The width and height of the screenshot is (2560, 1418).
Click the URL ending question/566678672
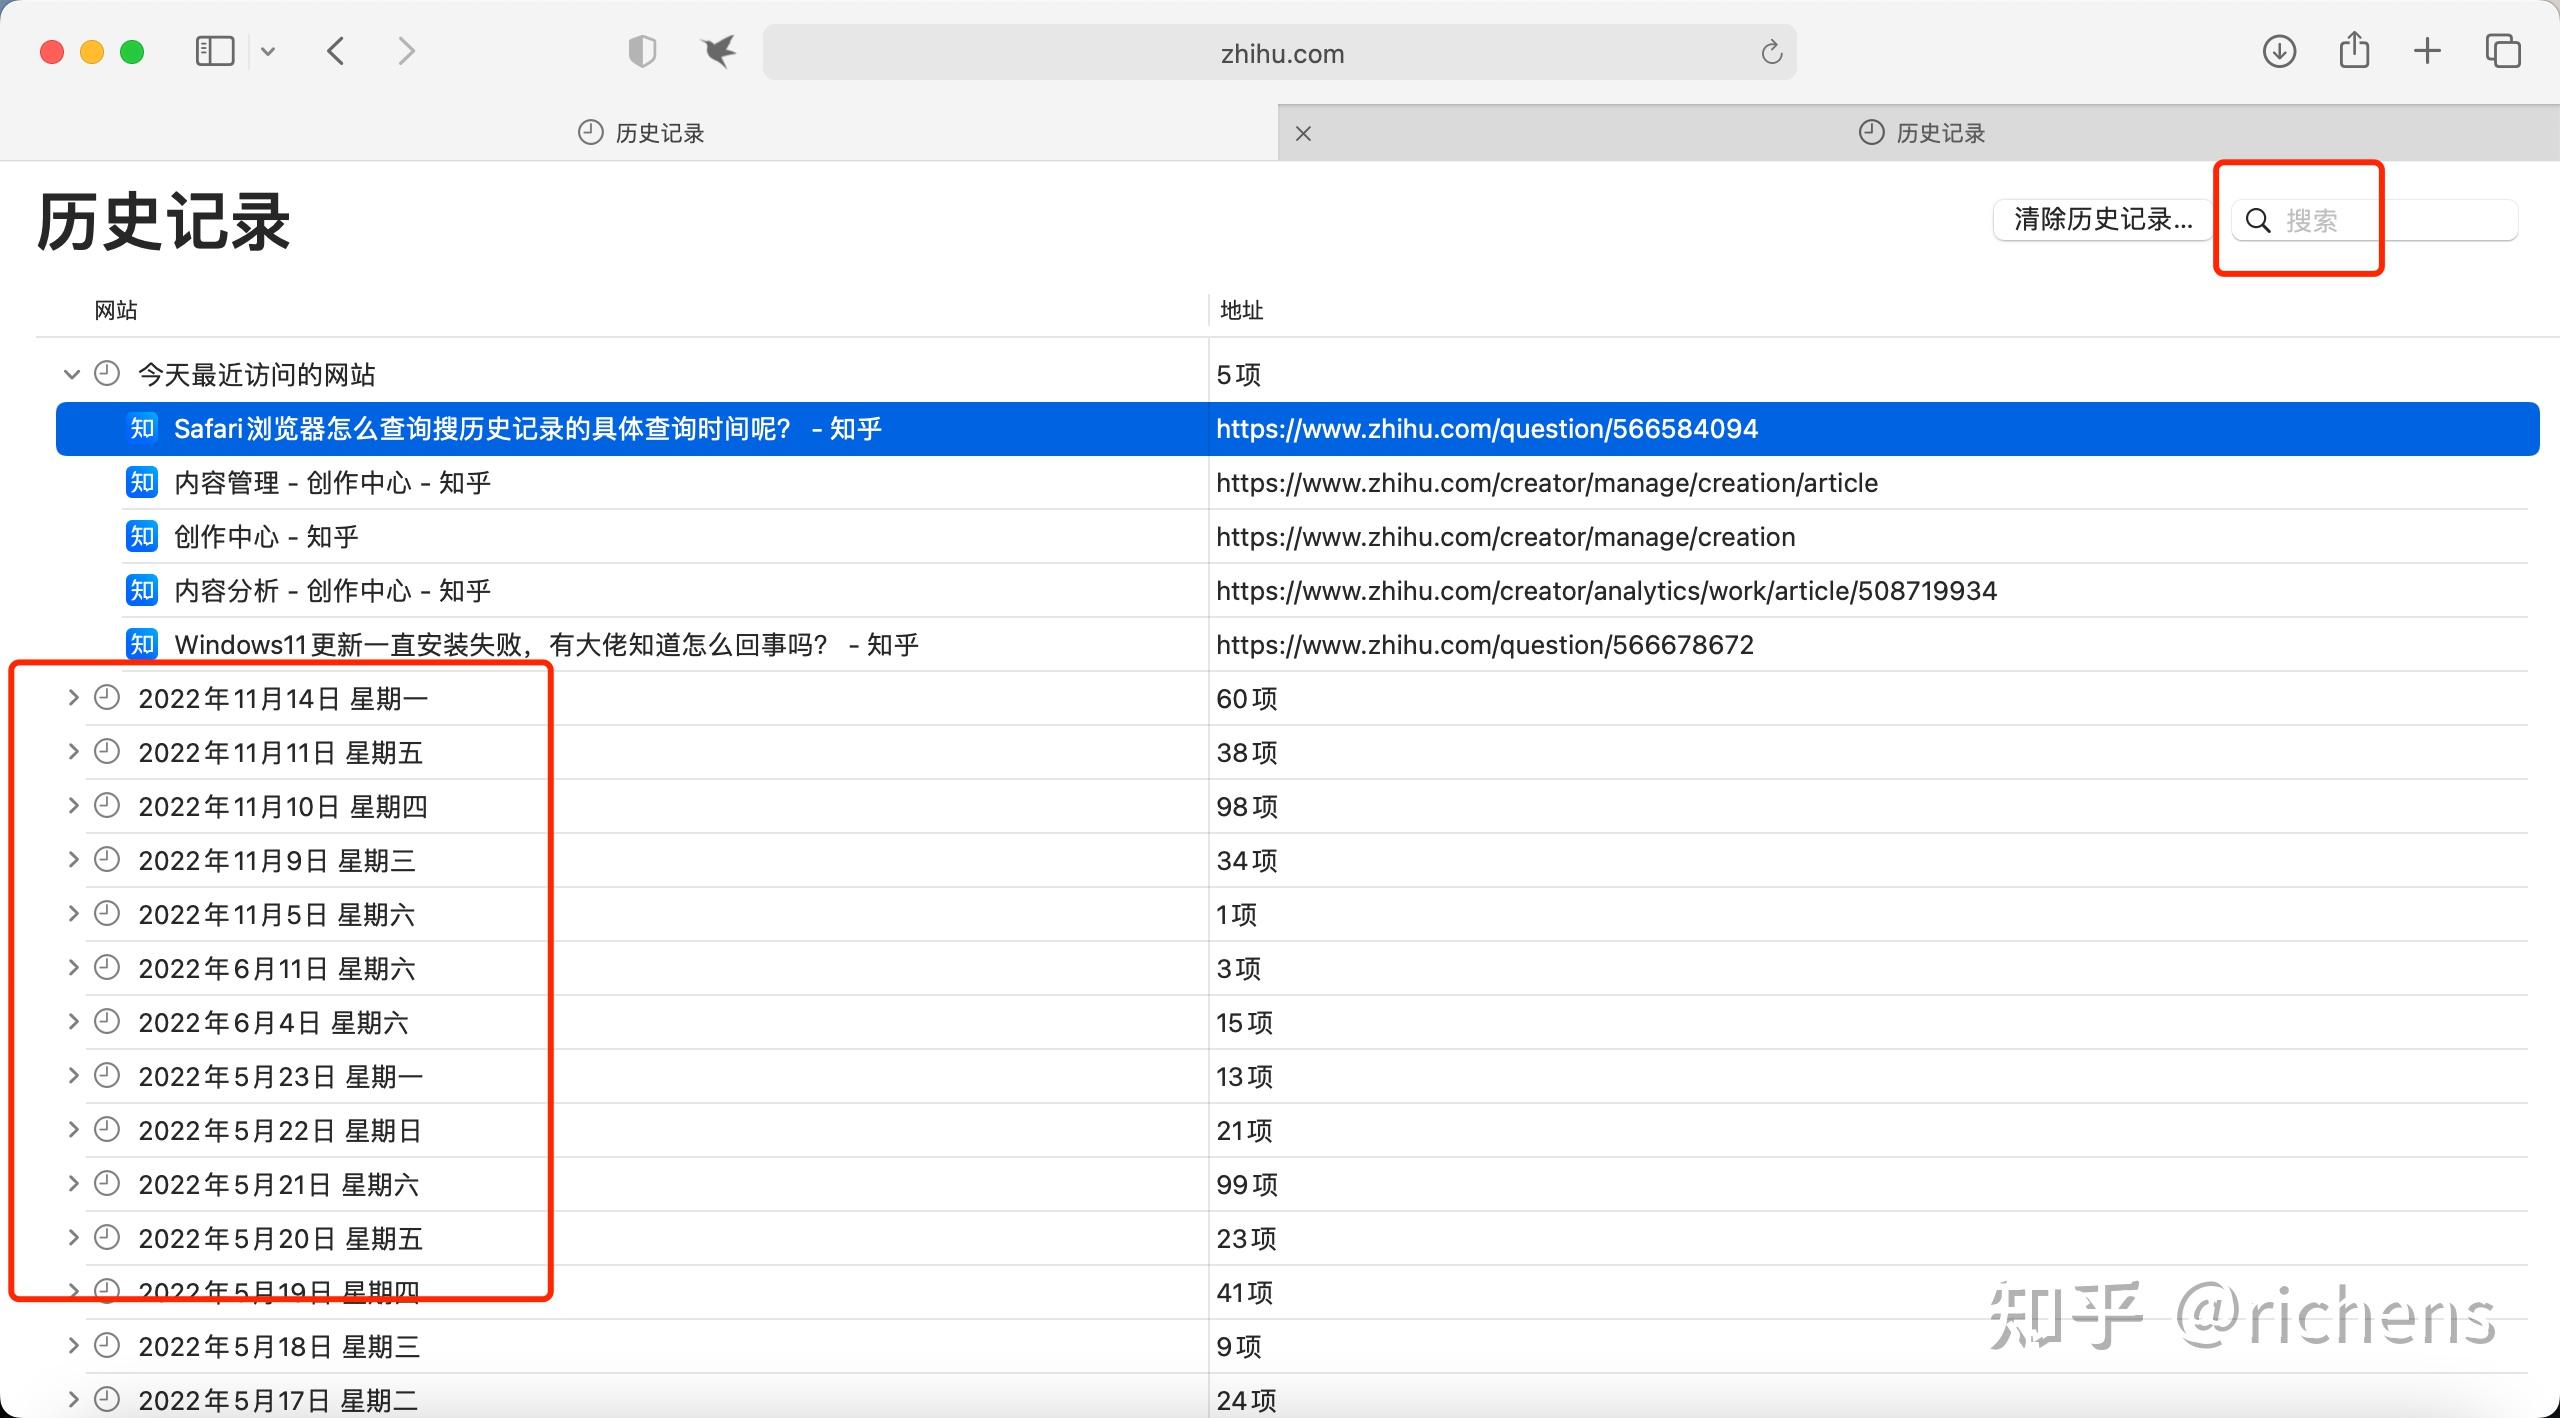[1485, 645]
